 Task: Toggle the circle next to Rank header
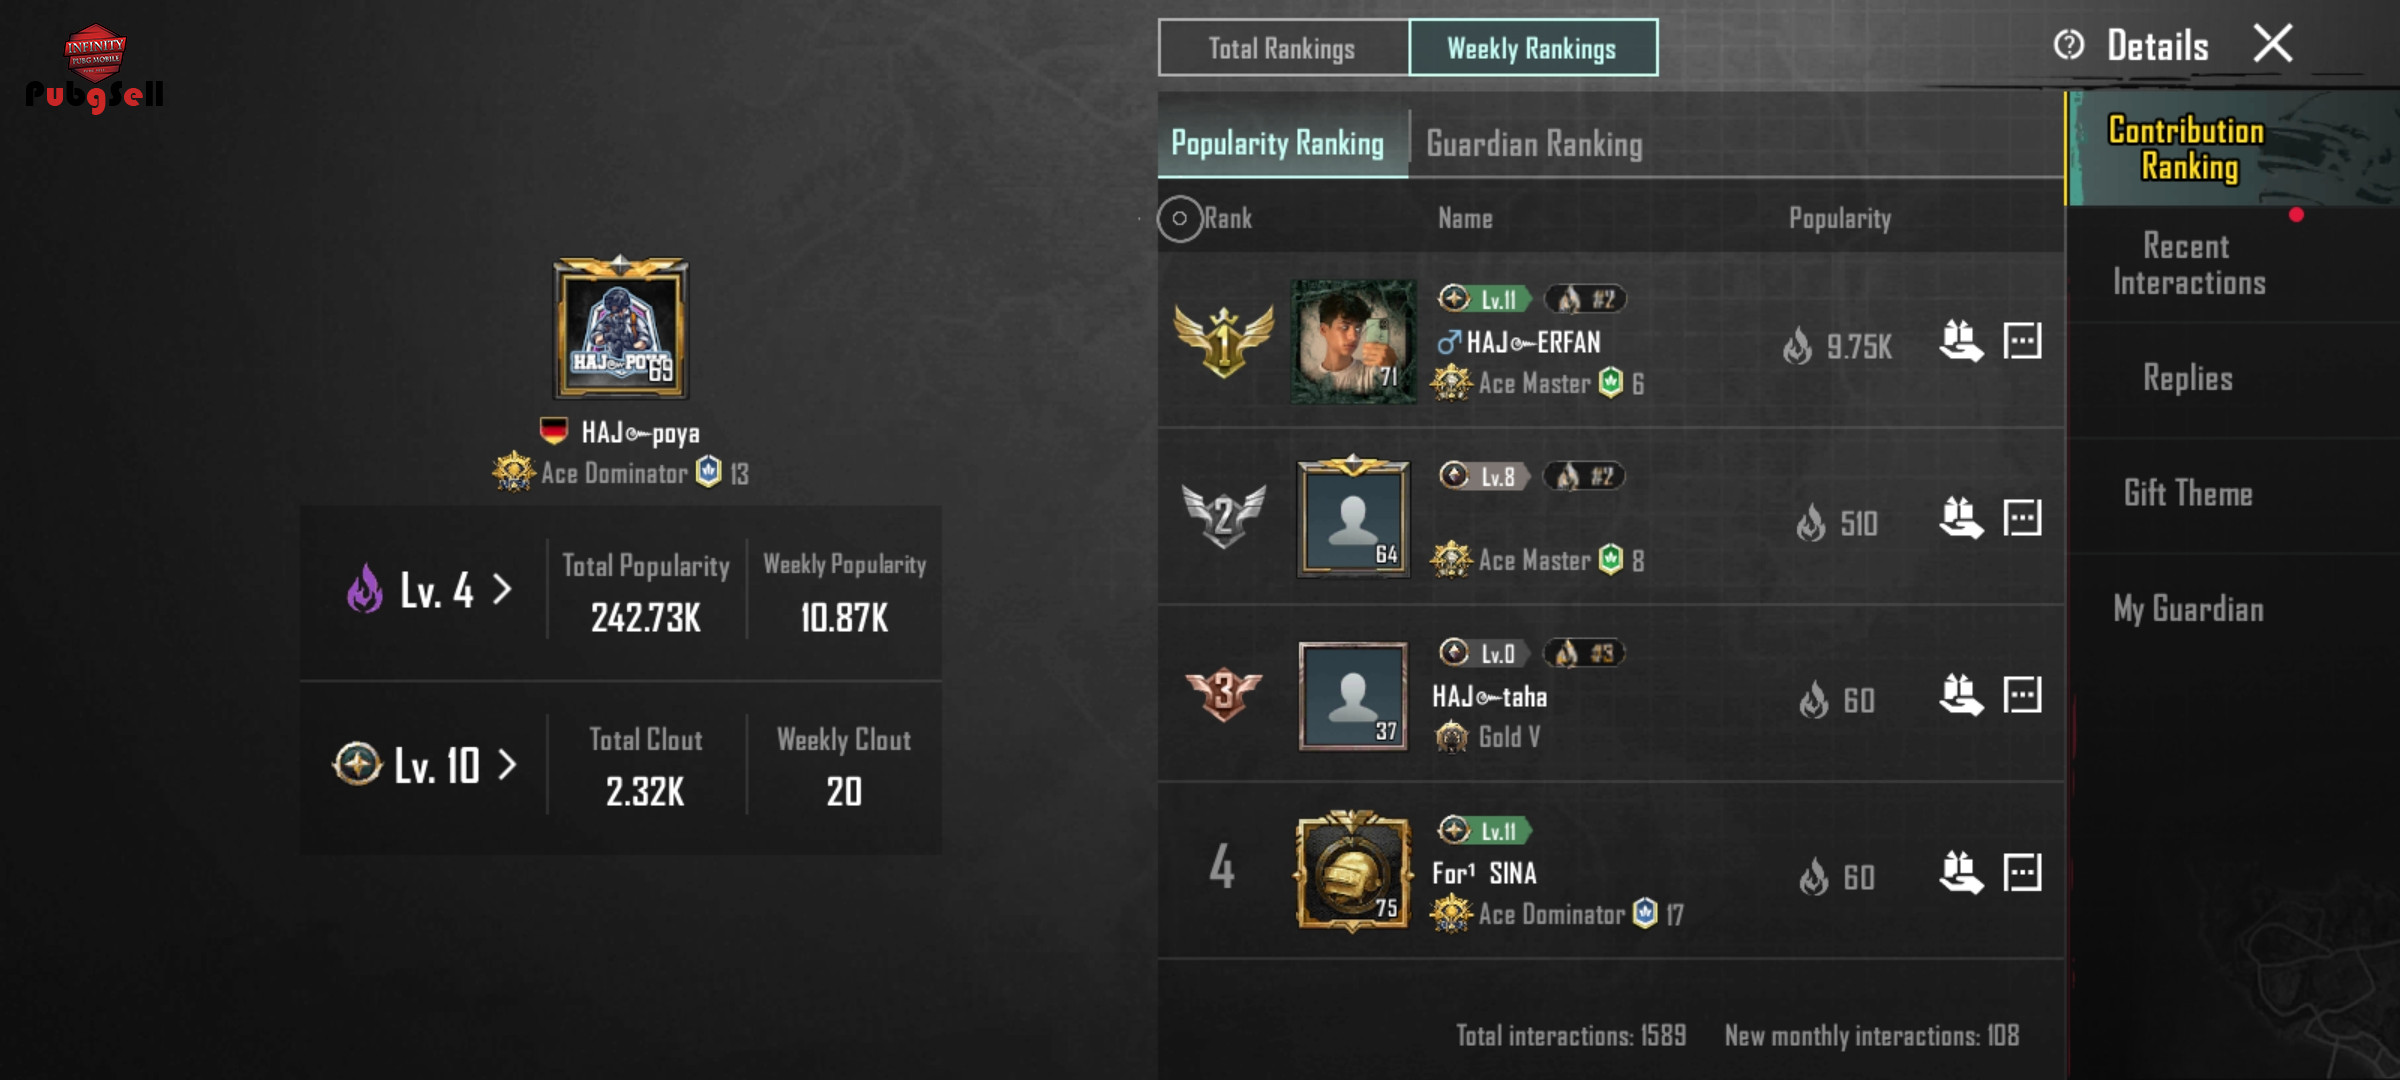tap(1180, 218)
